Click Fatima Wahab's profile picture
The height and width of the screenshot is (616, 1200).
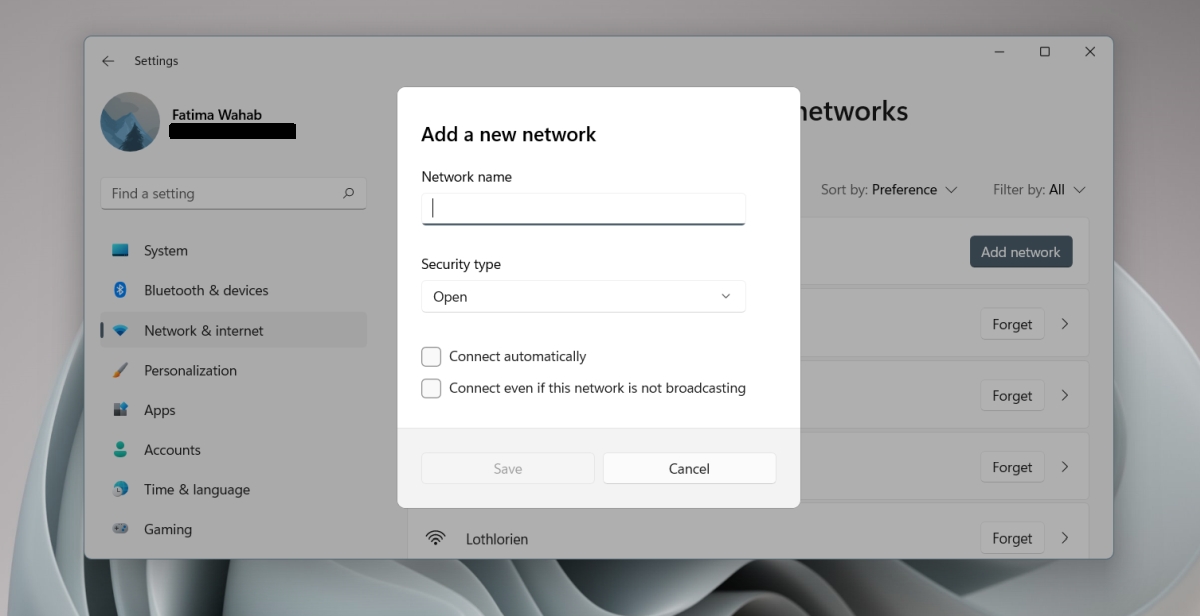click(x=130, y=122)
